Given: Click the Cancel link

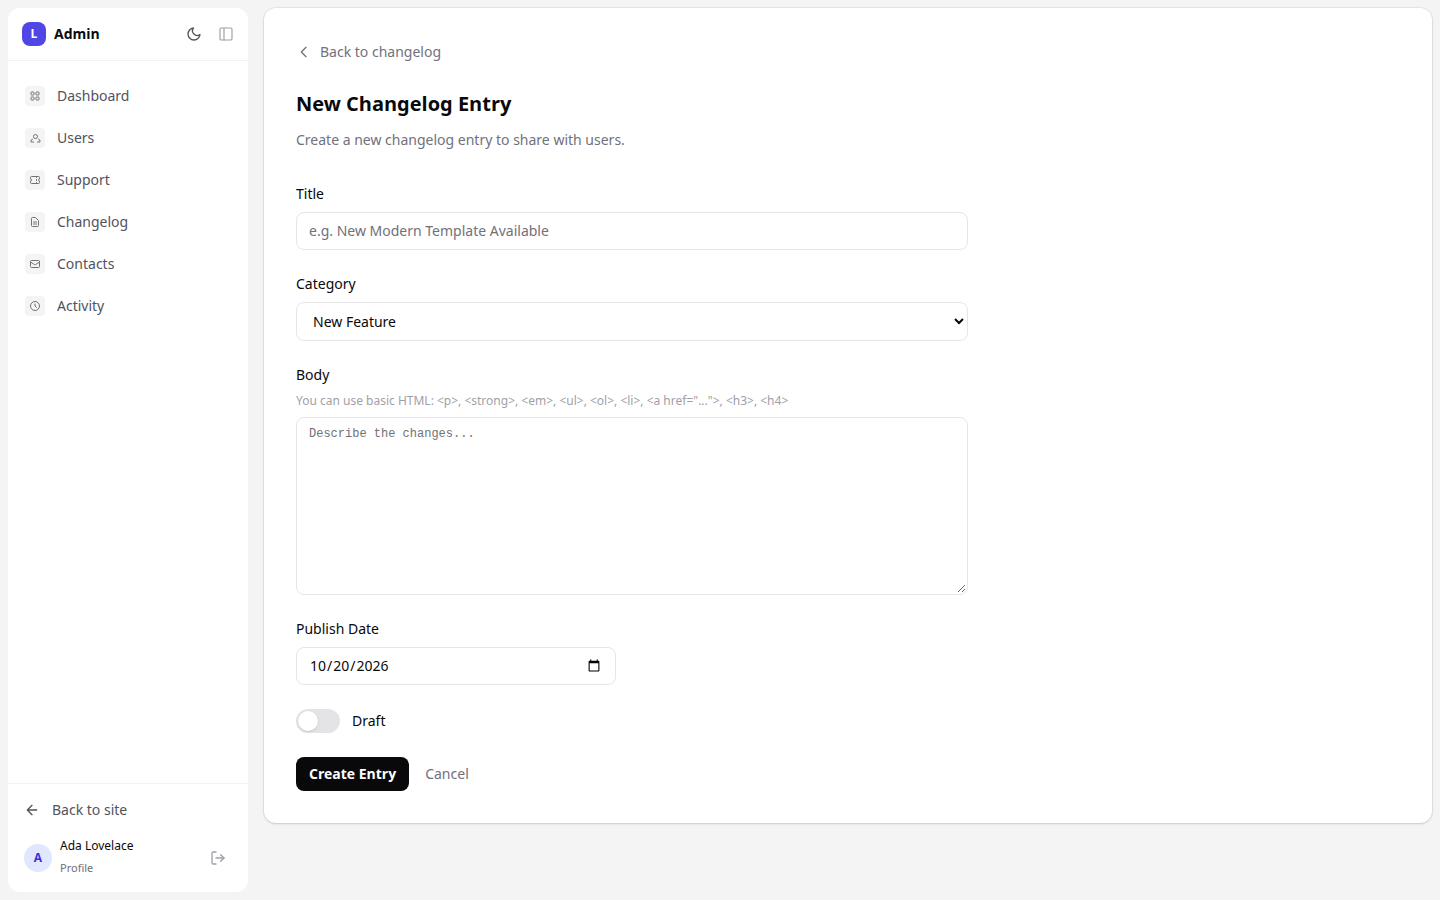Looking at the screenshot, I should pyautogui.click(x=447, y=774).
